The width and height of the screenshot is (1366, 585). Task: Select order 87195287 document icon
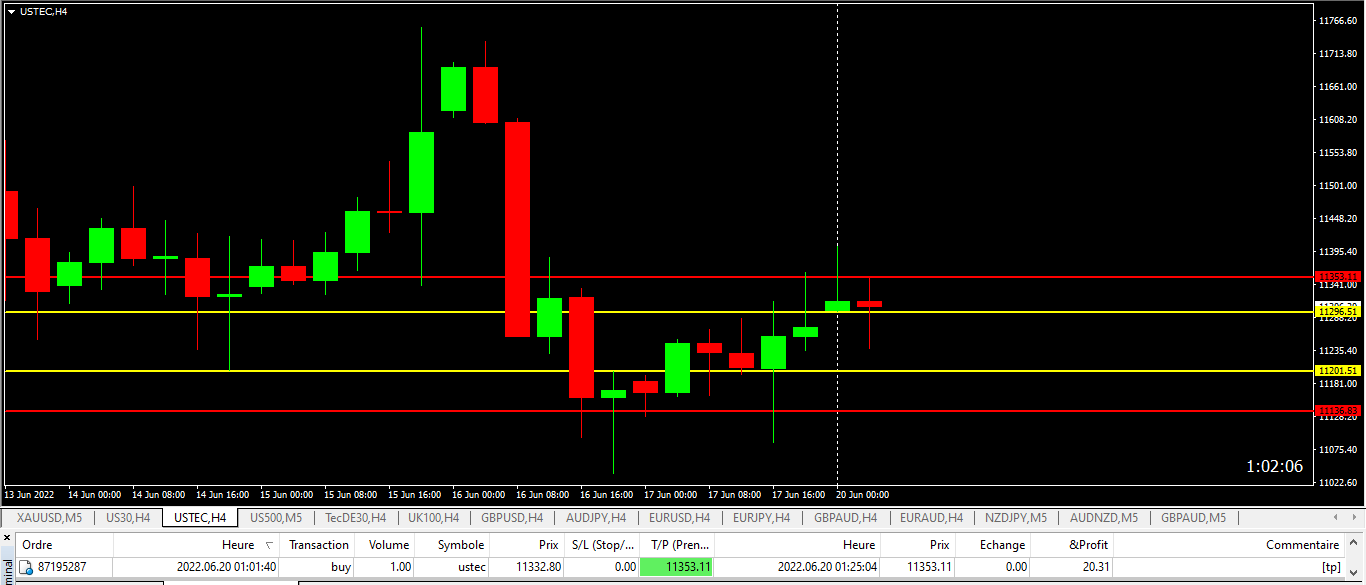[27, 567]
